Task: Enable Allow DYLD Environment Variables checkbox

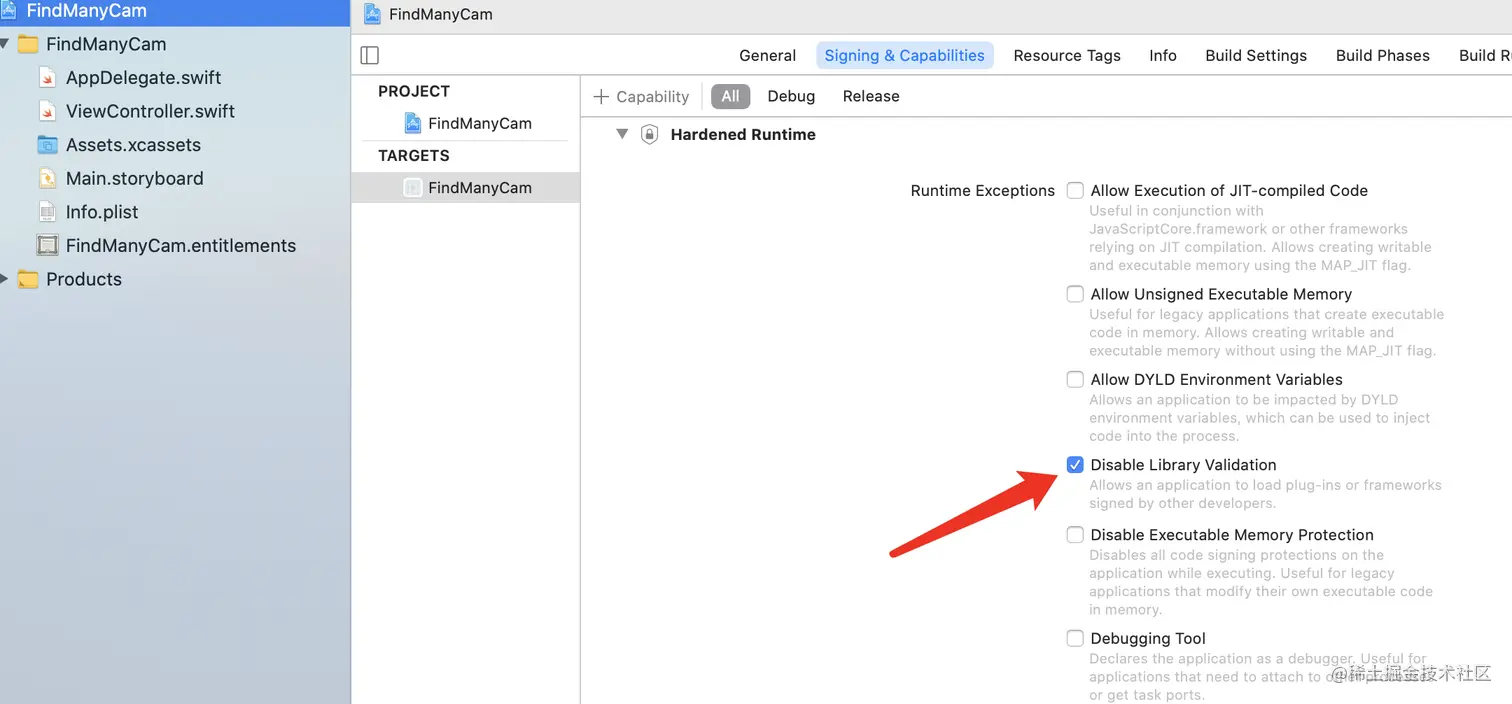Action: [x=1075, y=379]
